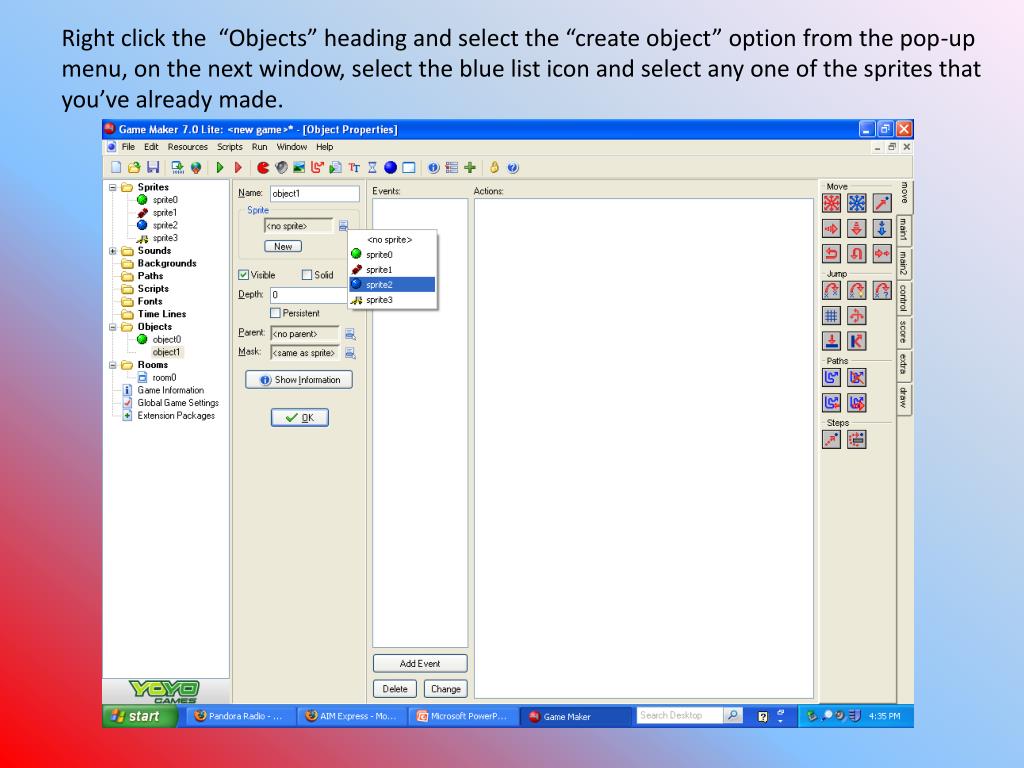The height and width of the screenshot is (768, 1024).
Task: Create a sprite with the Pacman icon
Action: [263, 168]
